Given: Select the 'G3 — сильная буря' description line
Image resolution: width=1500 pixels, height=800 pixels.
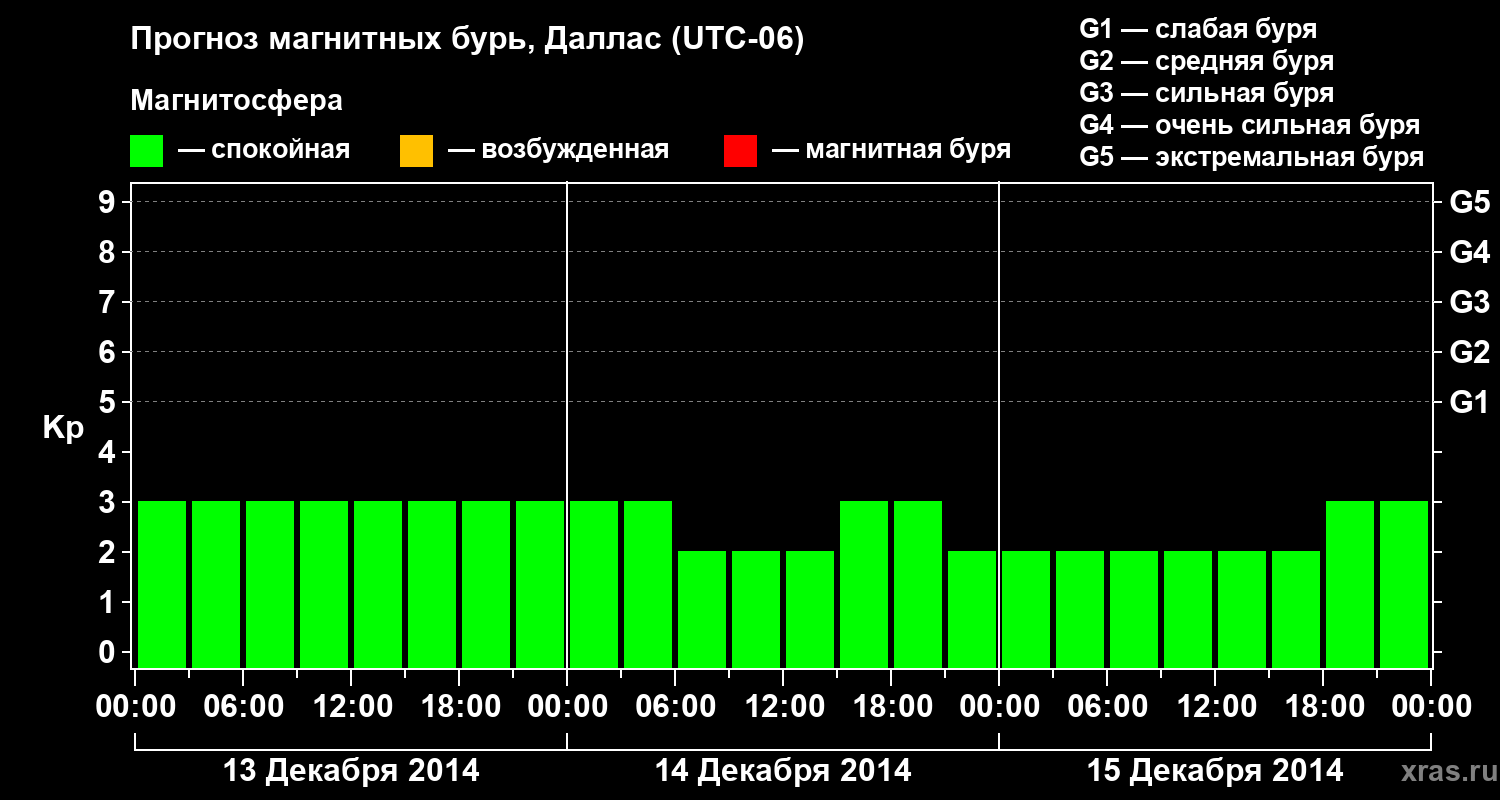Looking at the screenshot, I should pos(1207,93).
